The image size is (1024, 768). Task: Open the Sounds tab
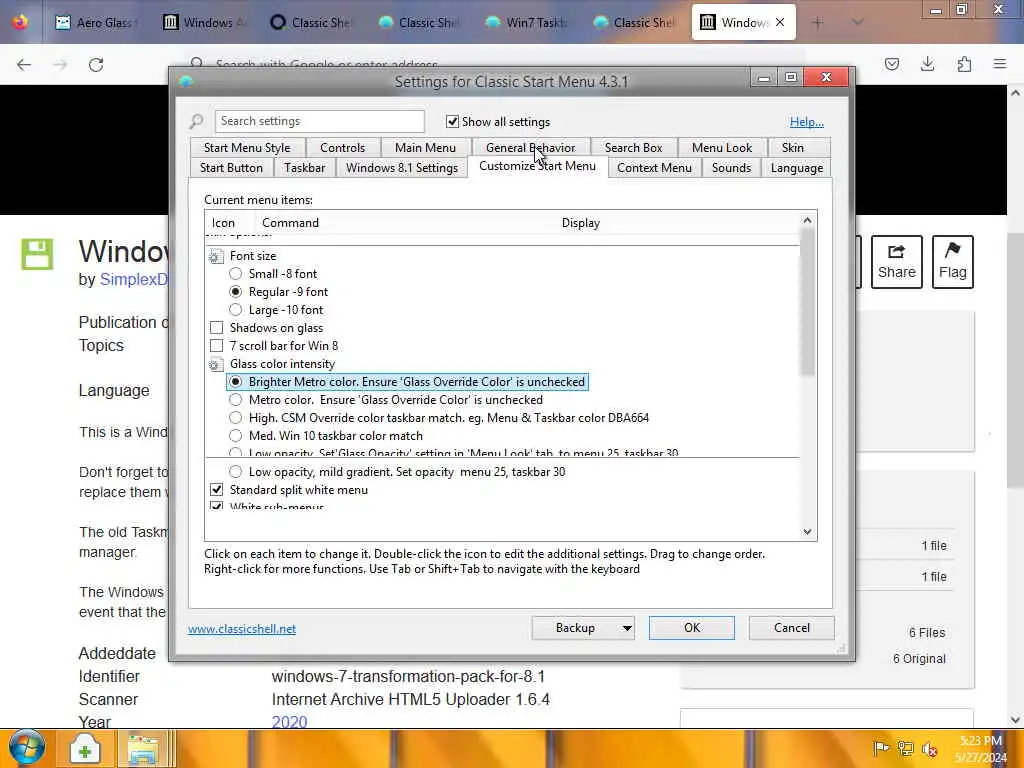point(731,168)
